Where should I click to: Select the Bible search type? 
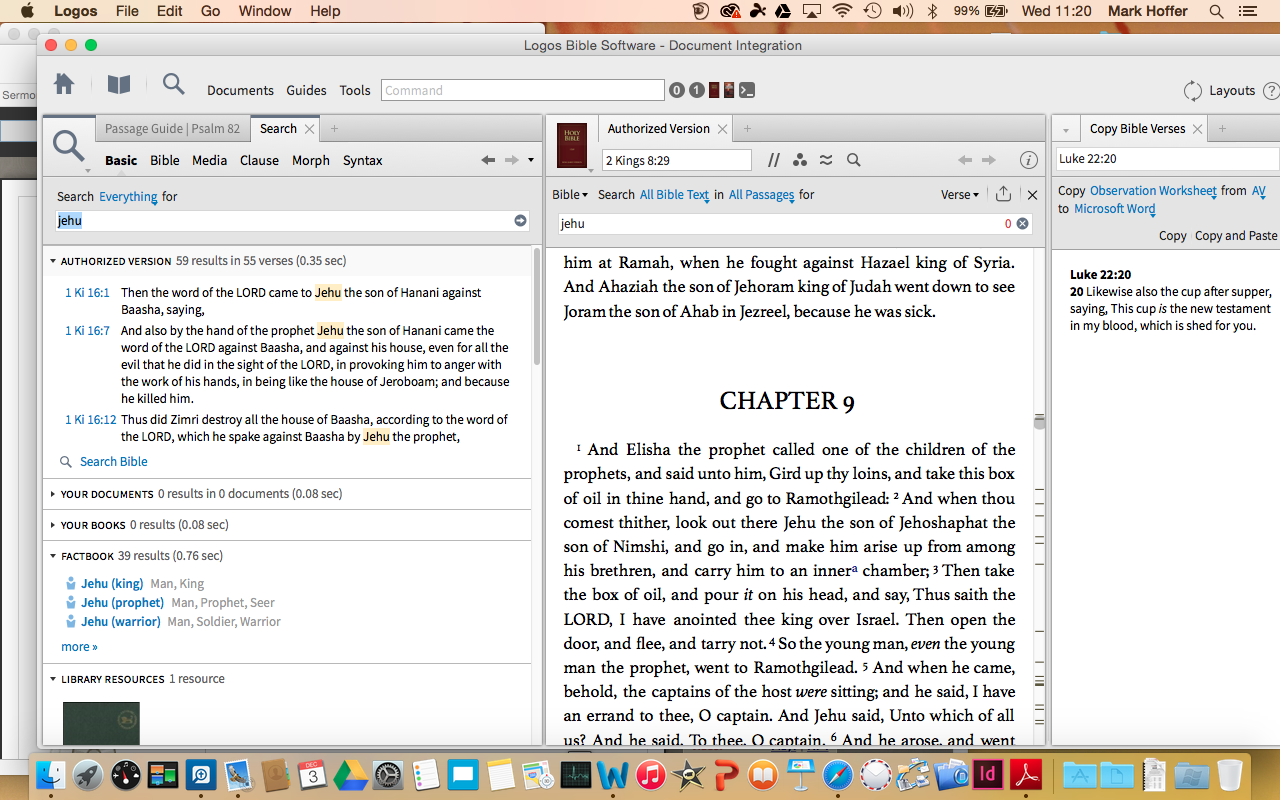tap(165, 160)
